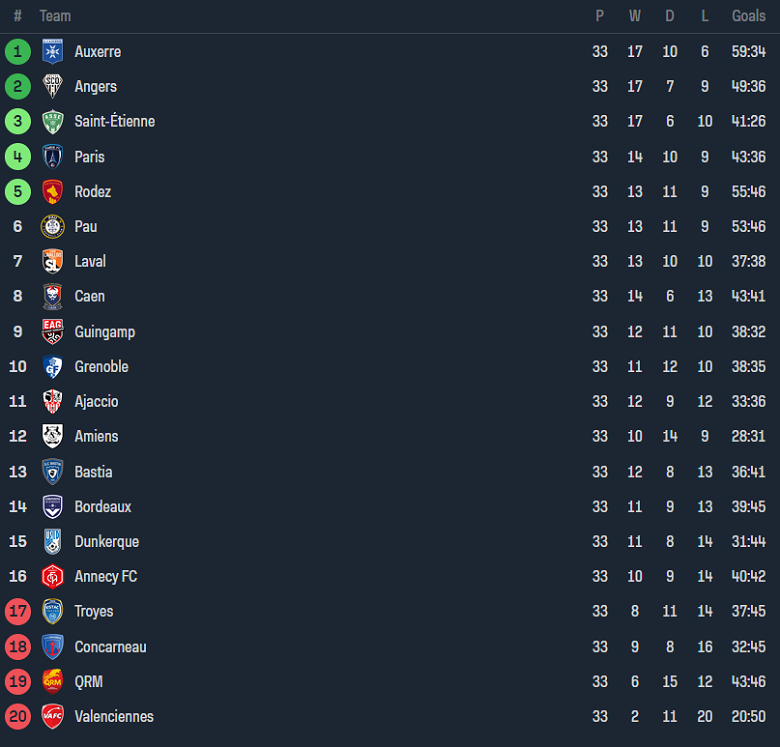
Task: Click the Auxerre club crest icon
Action: 52,52
